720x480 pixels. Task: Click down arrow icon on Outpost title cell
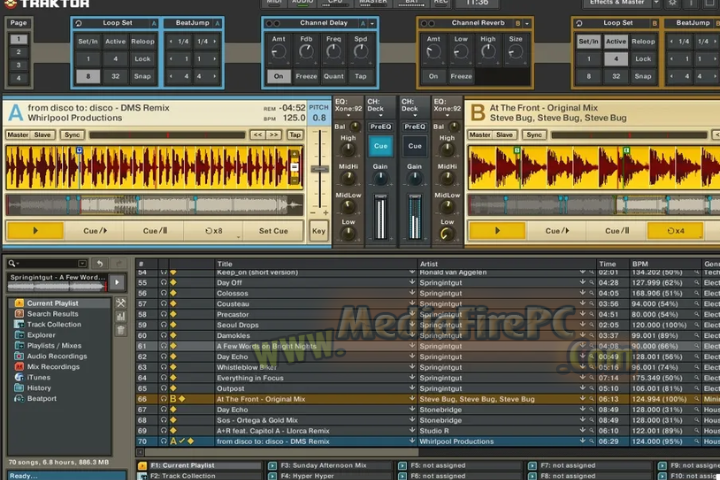click(412, 388)
